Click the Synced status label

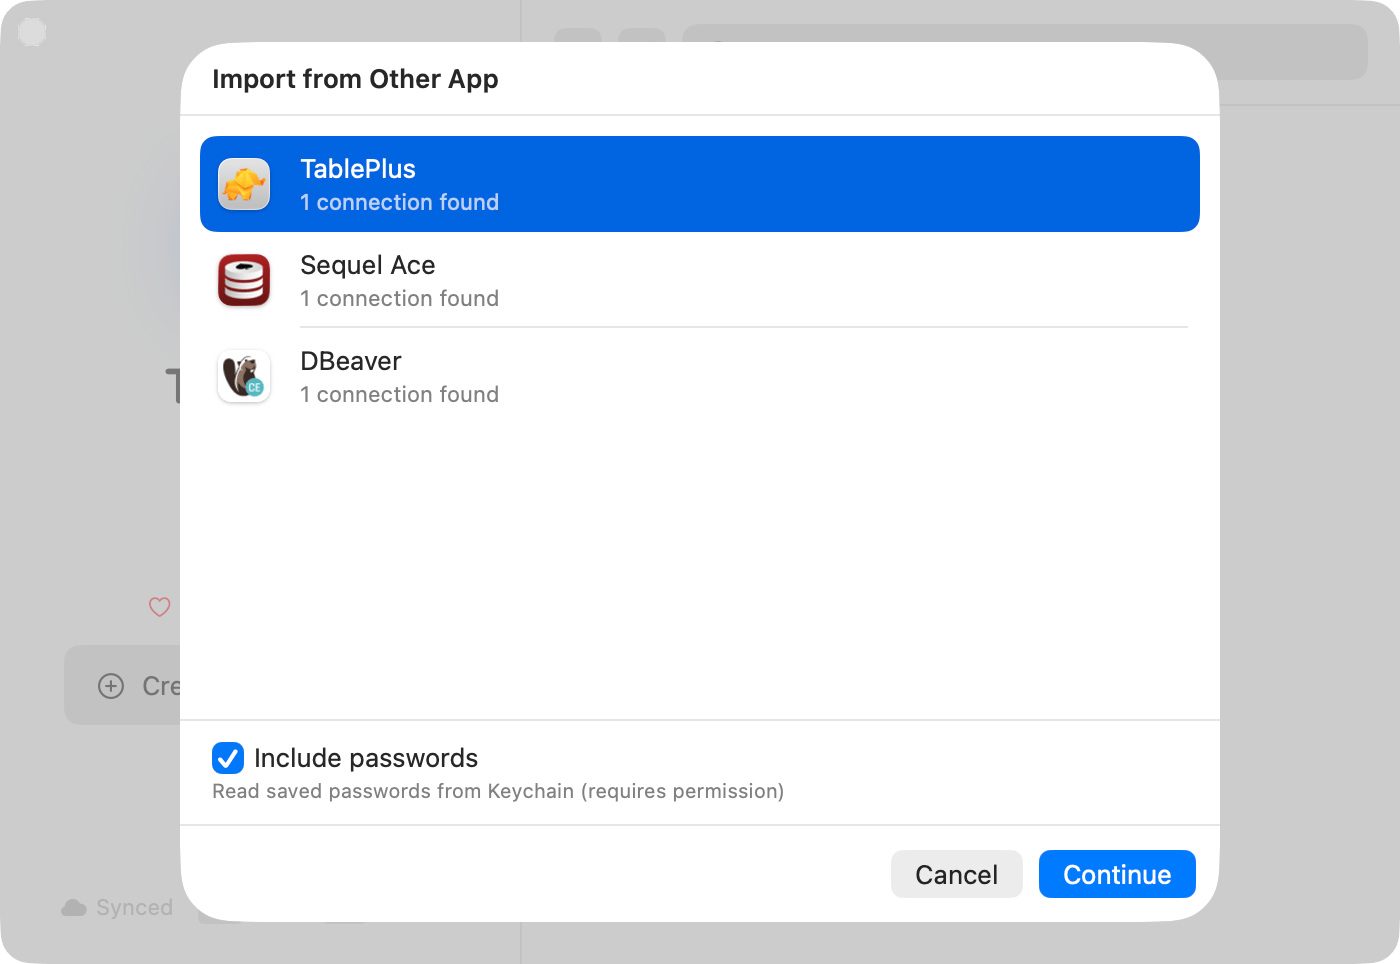[x=135, y=907]
